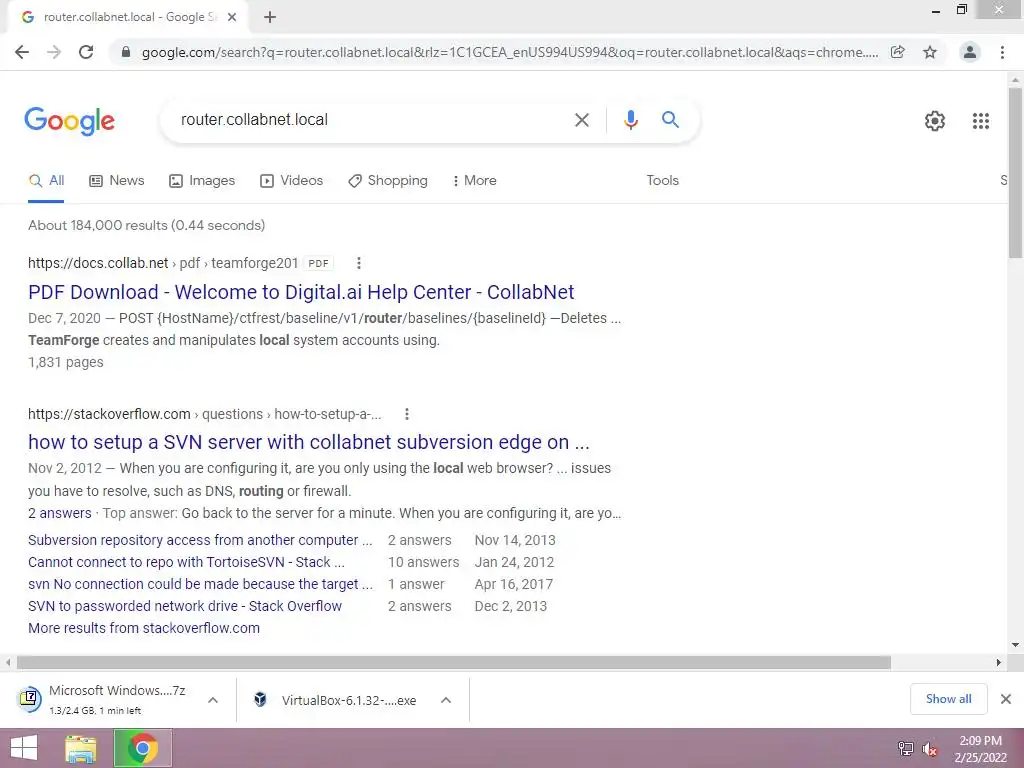The width and height of the screenshot is (1024, 768).
Task: Click the scroll down arrow
Action: pyautogui.click(x=1015, y=645)
